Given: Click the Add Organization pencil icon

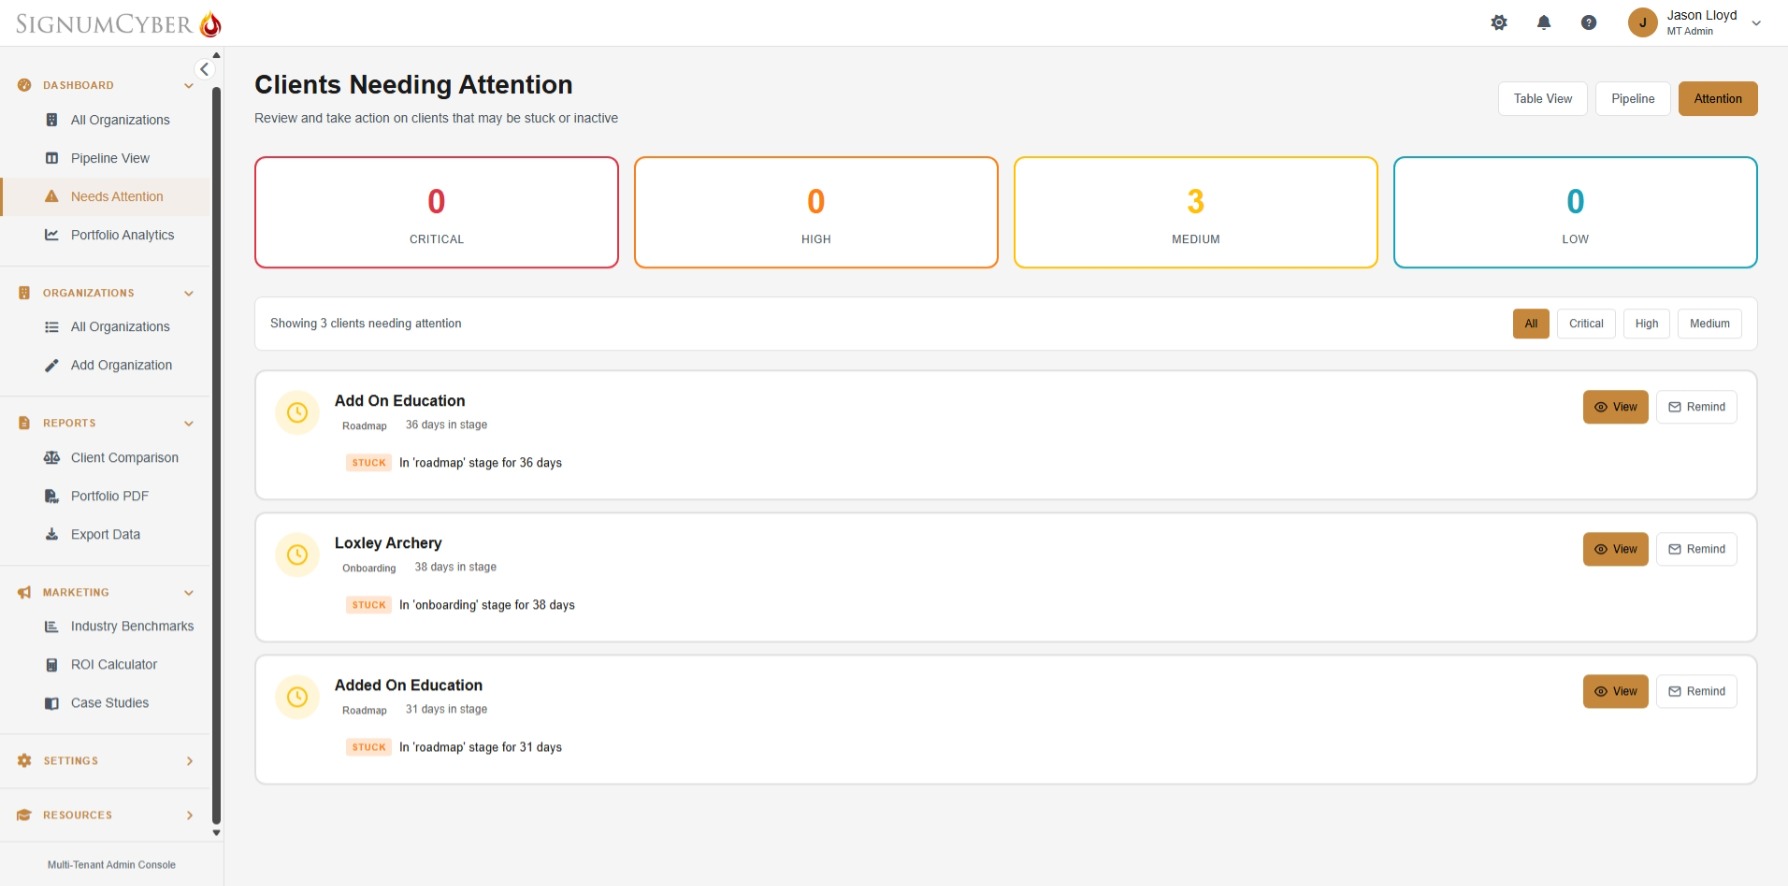Looking at the screenshot, I should [52, 365].
